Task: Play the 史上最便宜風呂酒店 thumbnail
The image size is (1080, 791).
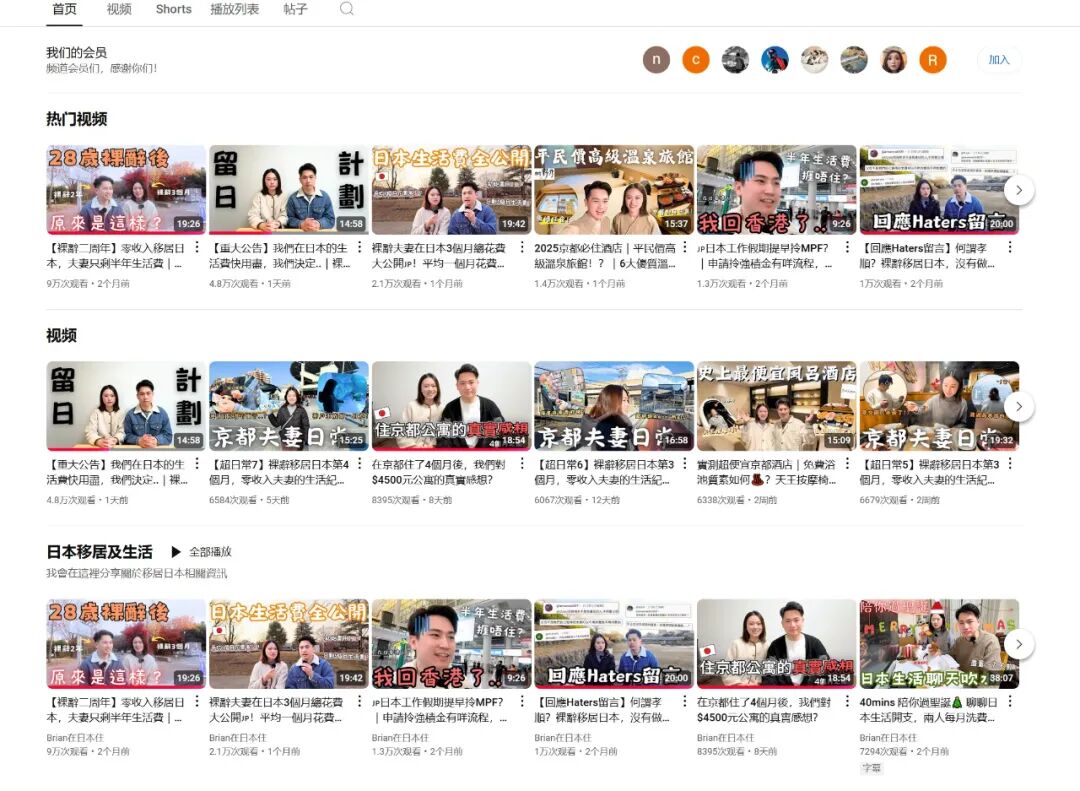Action: 776,407
